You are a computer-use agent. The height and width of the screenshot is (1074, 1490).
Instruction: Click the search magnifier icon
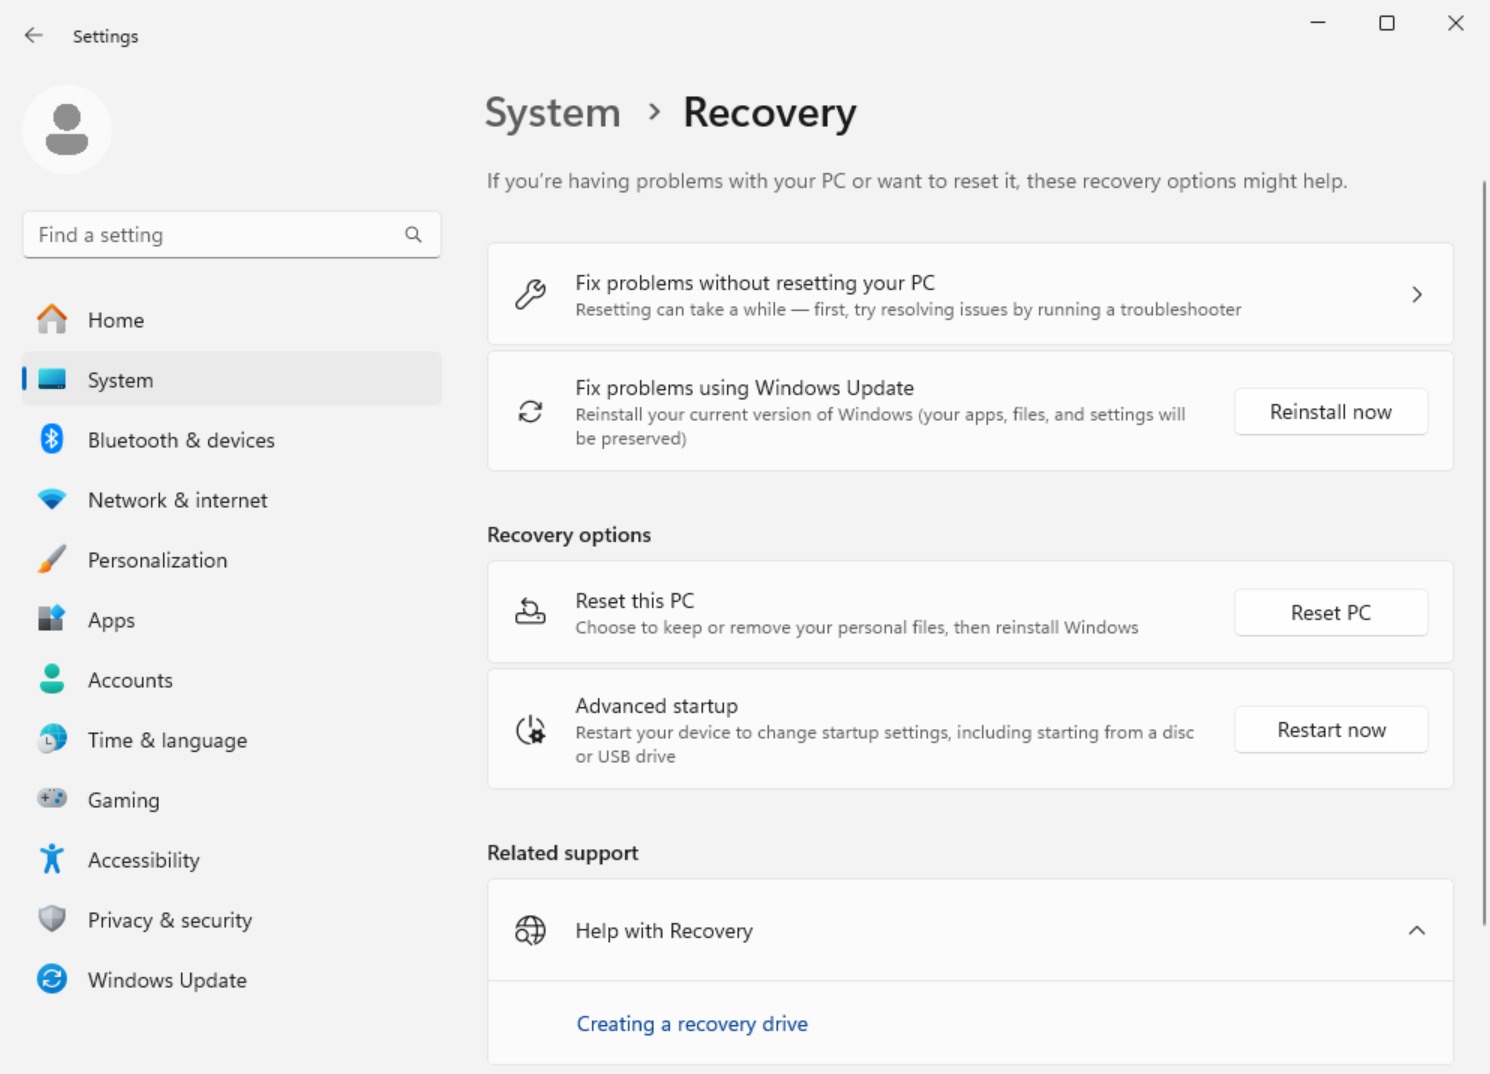tap(413, 235)
